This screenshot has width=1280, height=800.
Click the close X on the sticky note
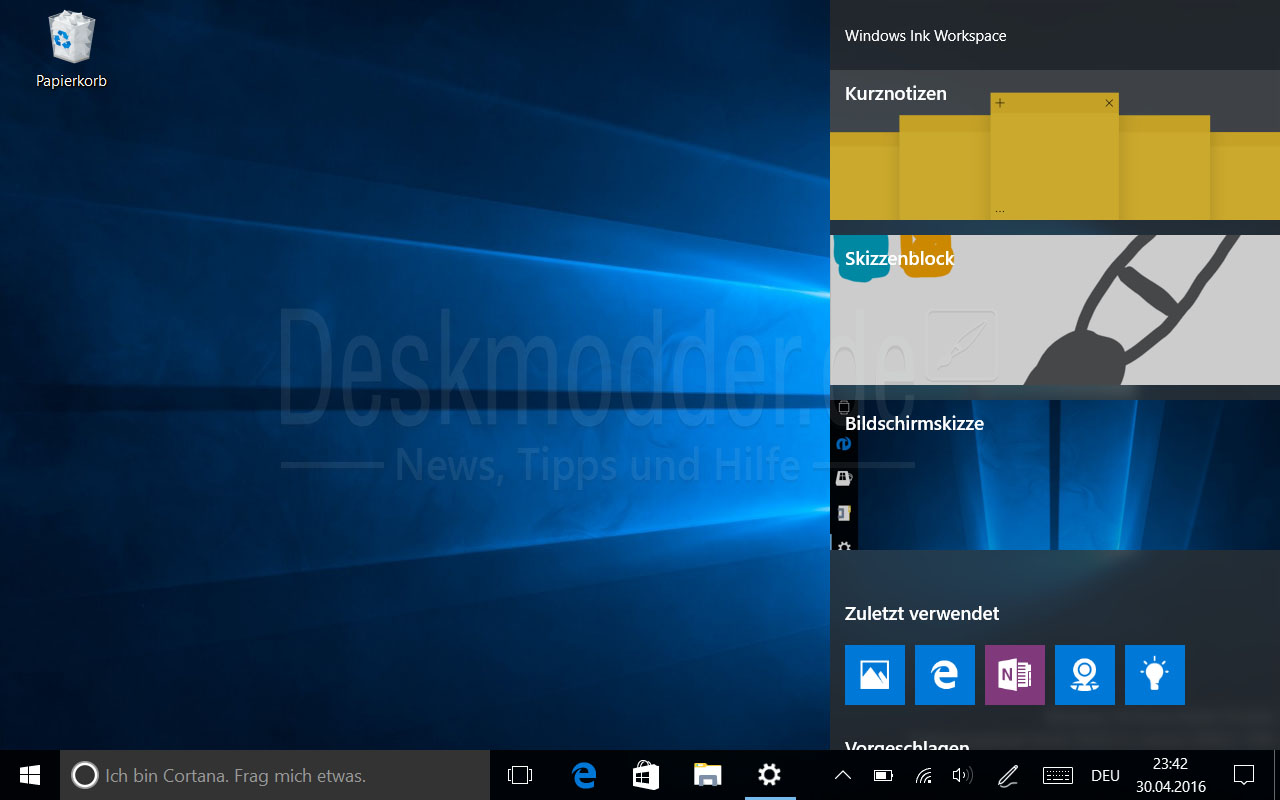point(1109,103)
